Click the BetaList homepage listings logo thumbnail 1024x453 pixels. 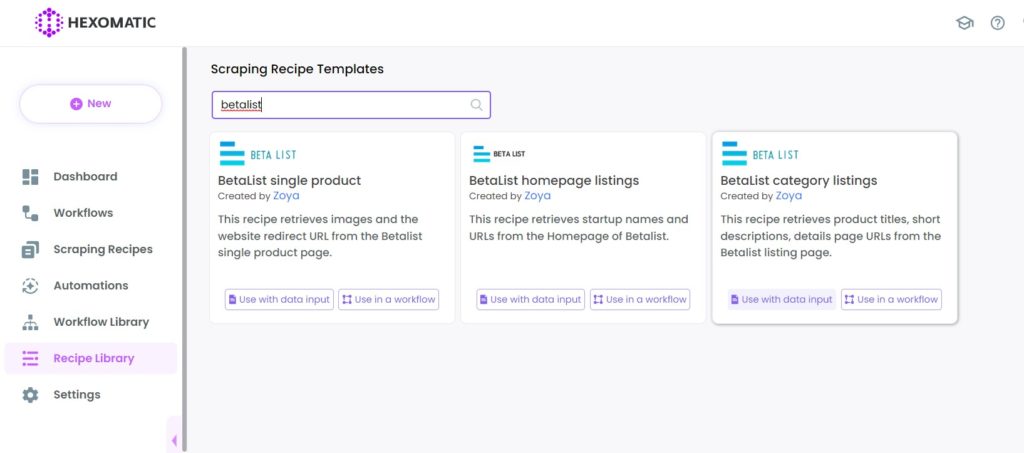click(x=499, y=154)
